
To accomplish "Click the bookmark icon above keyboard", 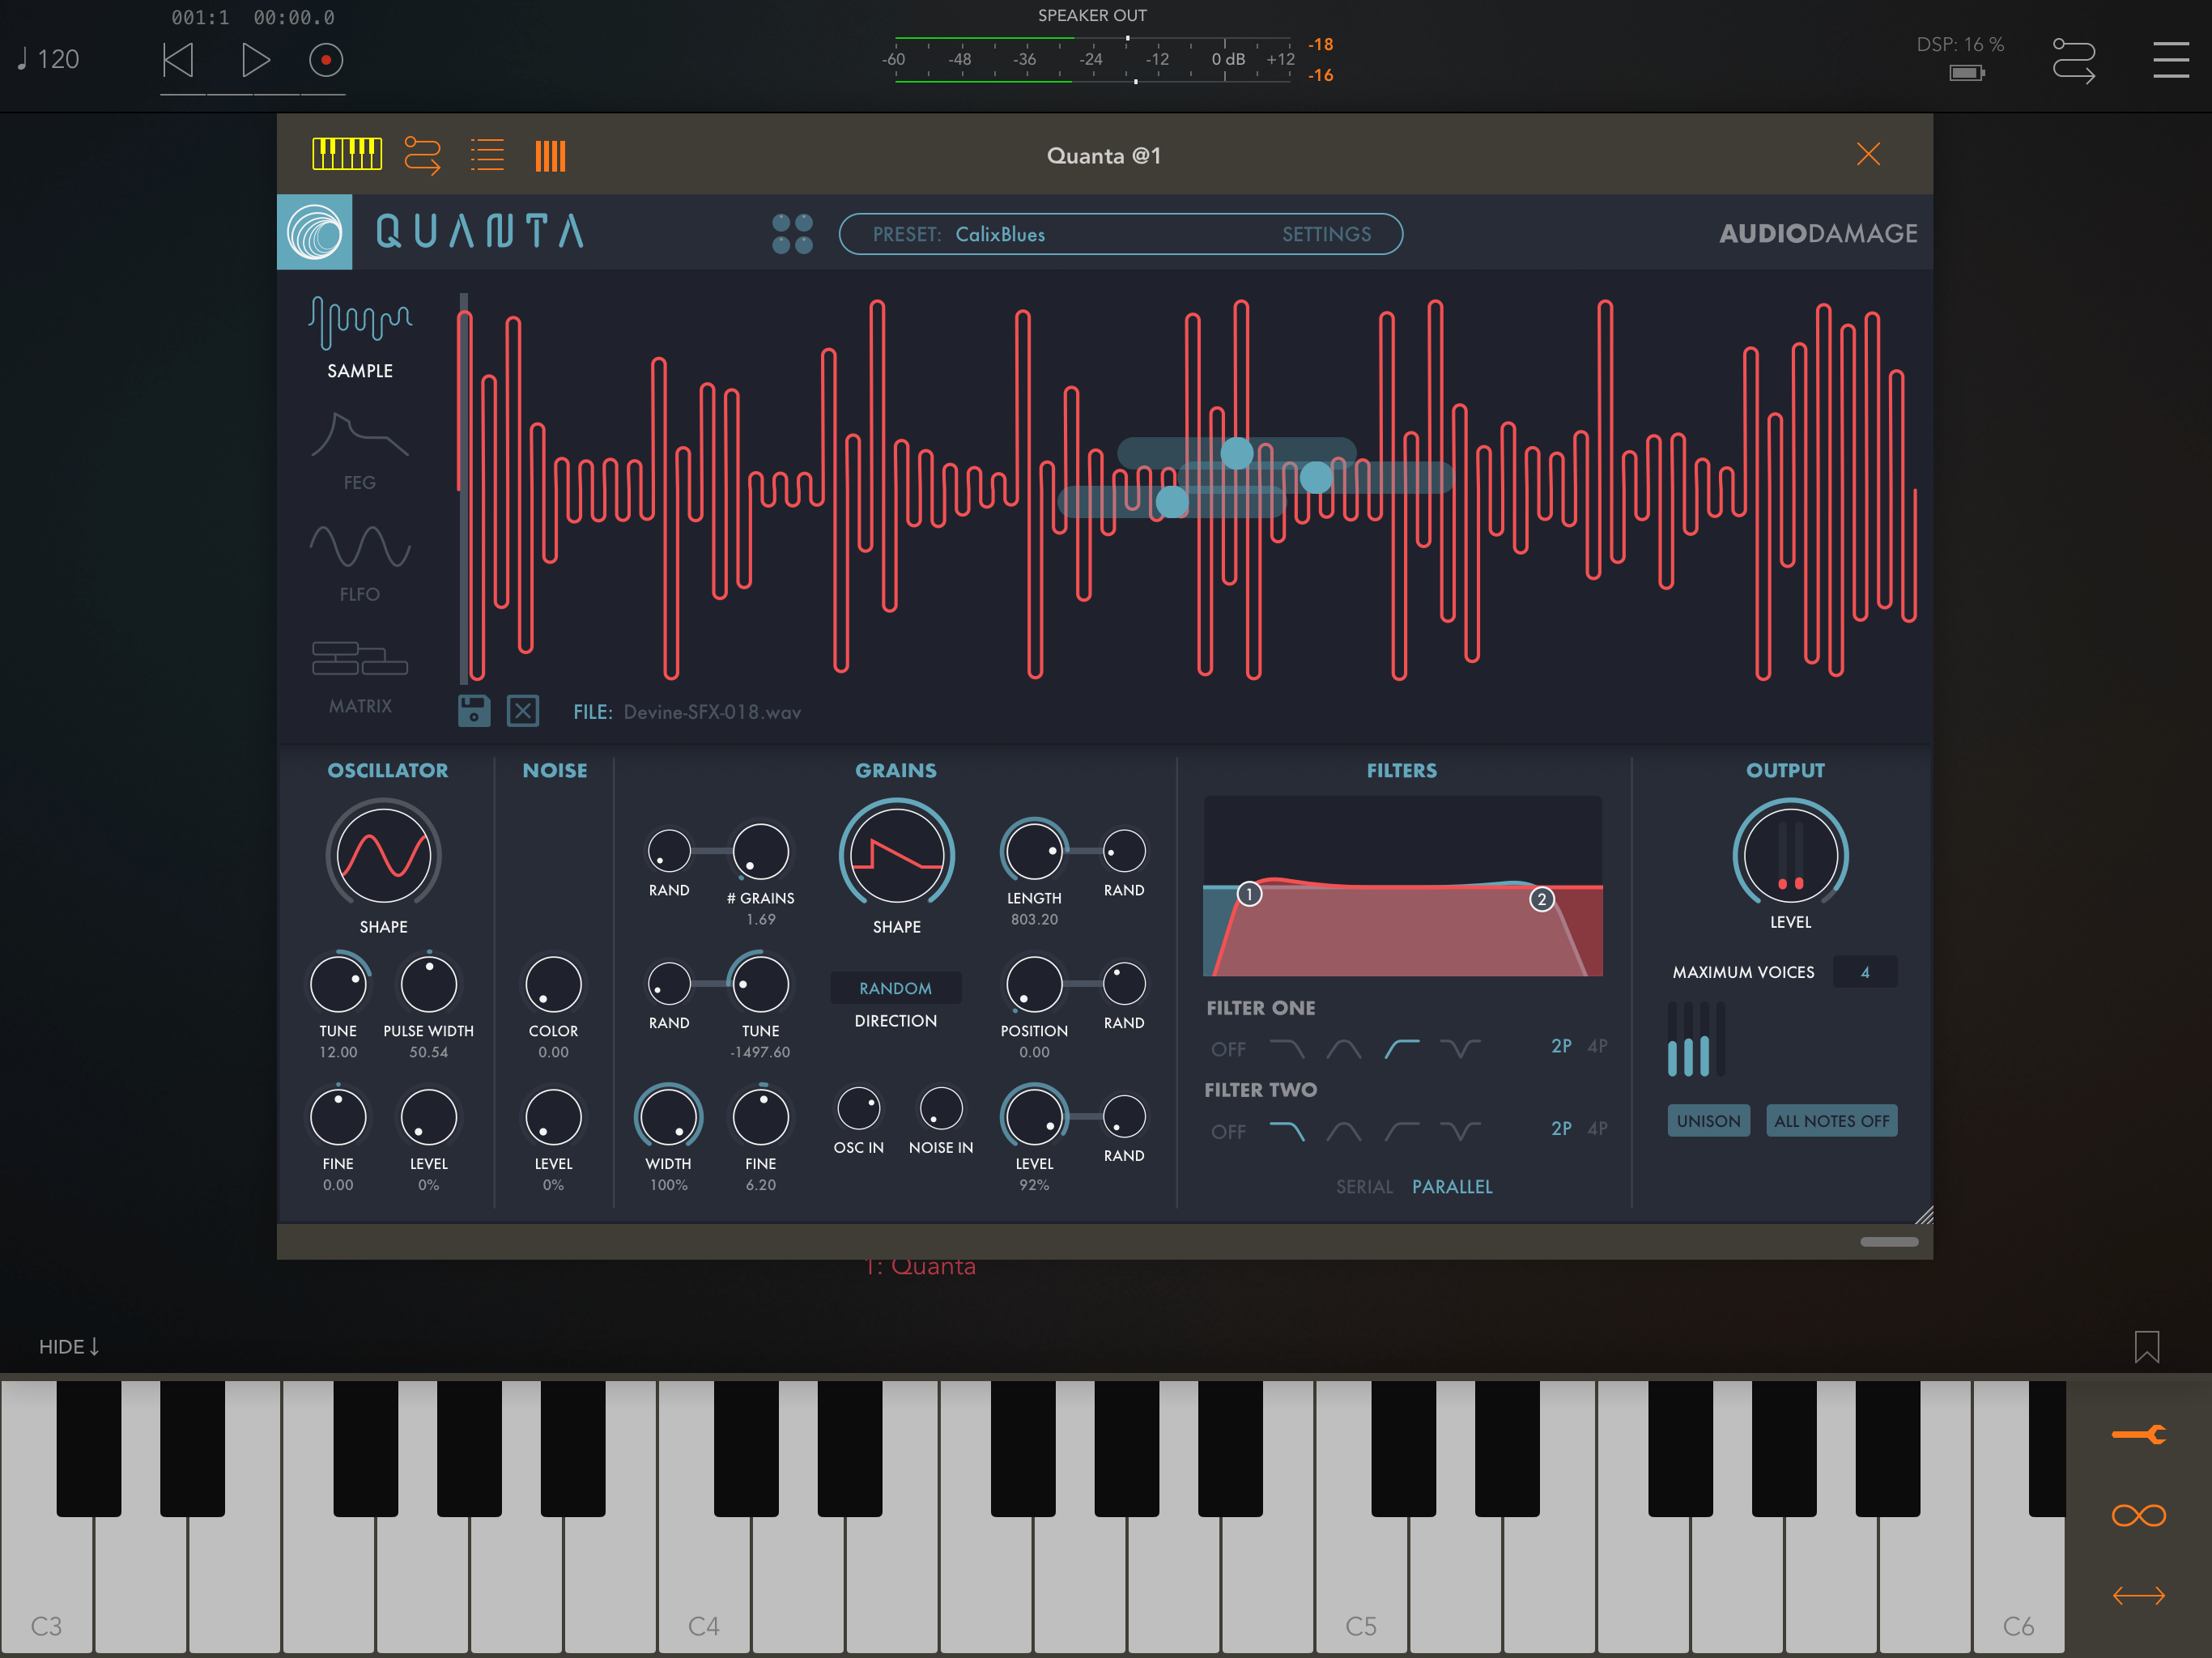I will (x=2146, y=1346).
